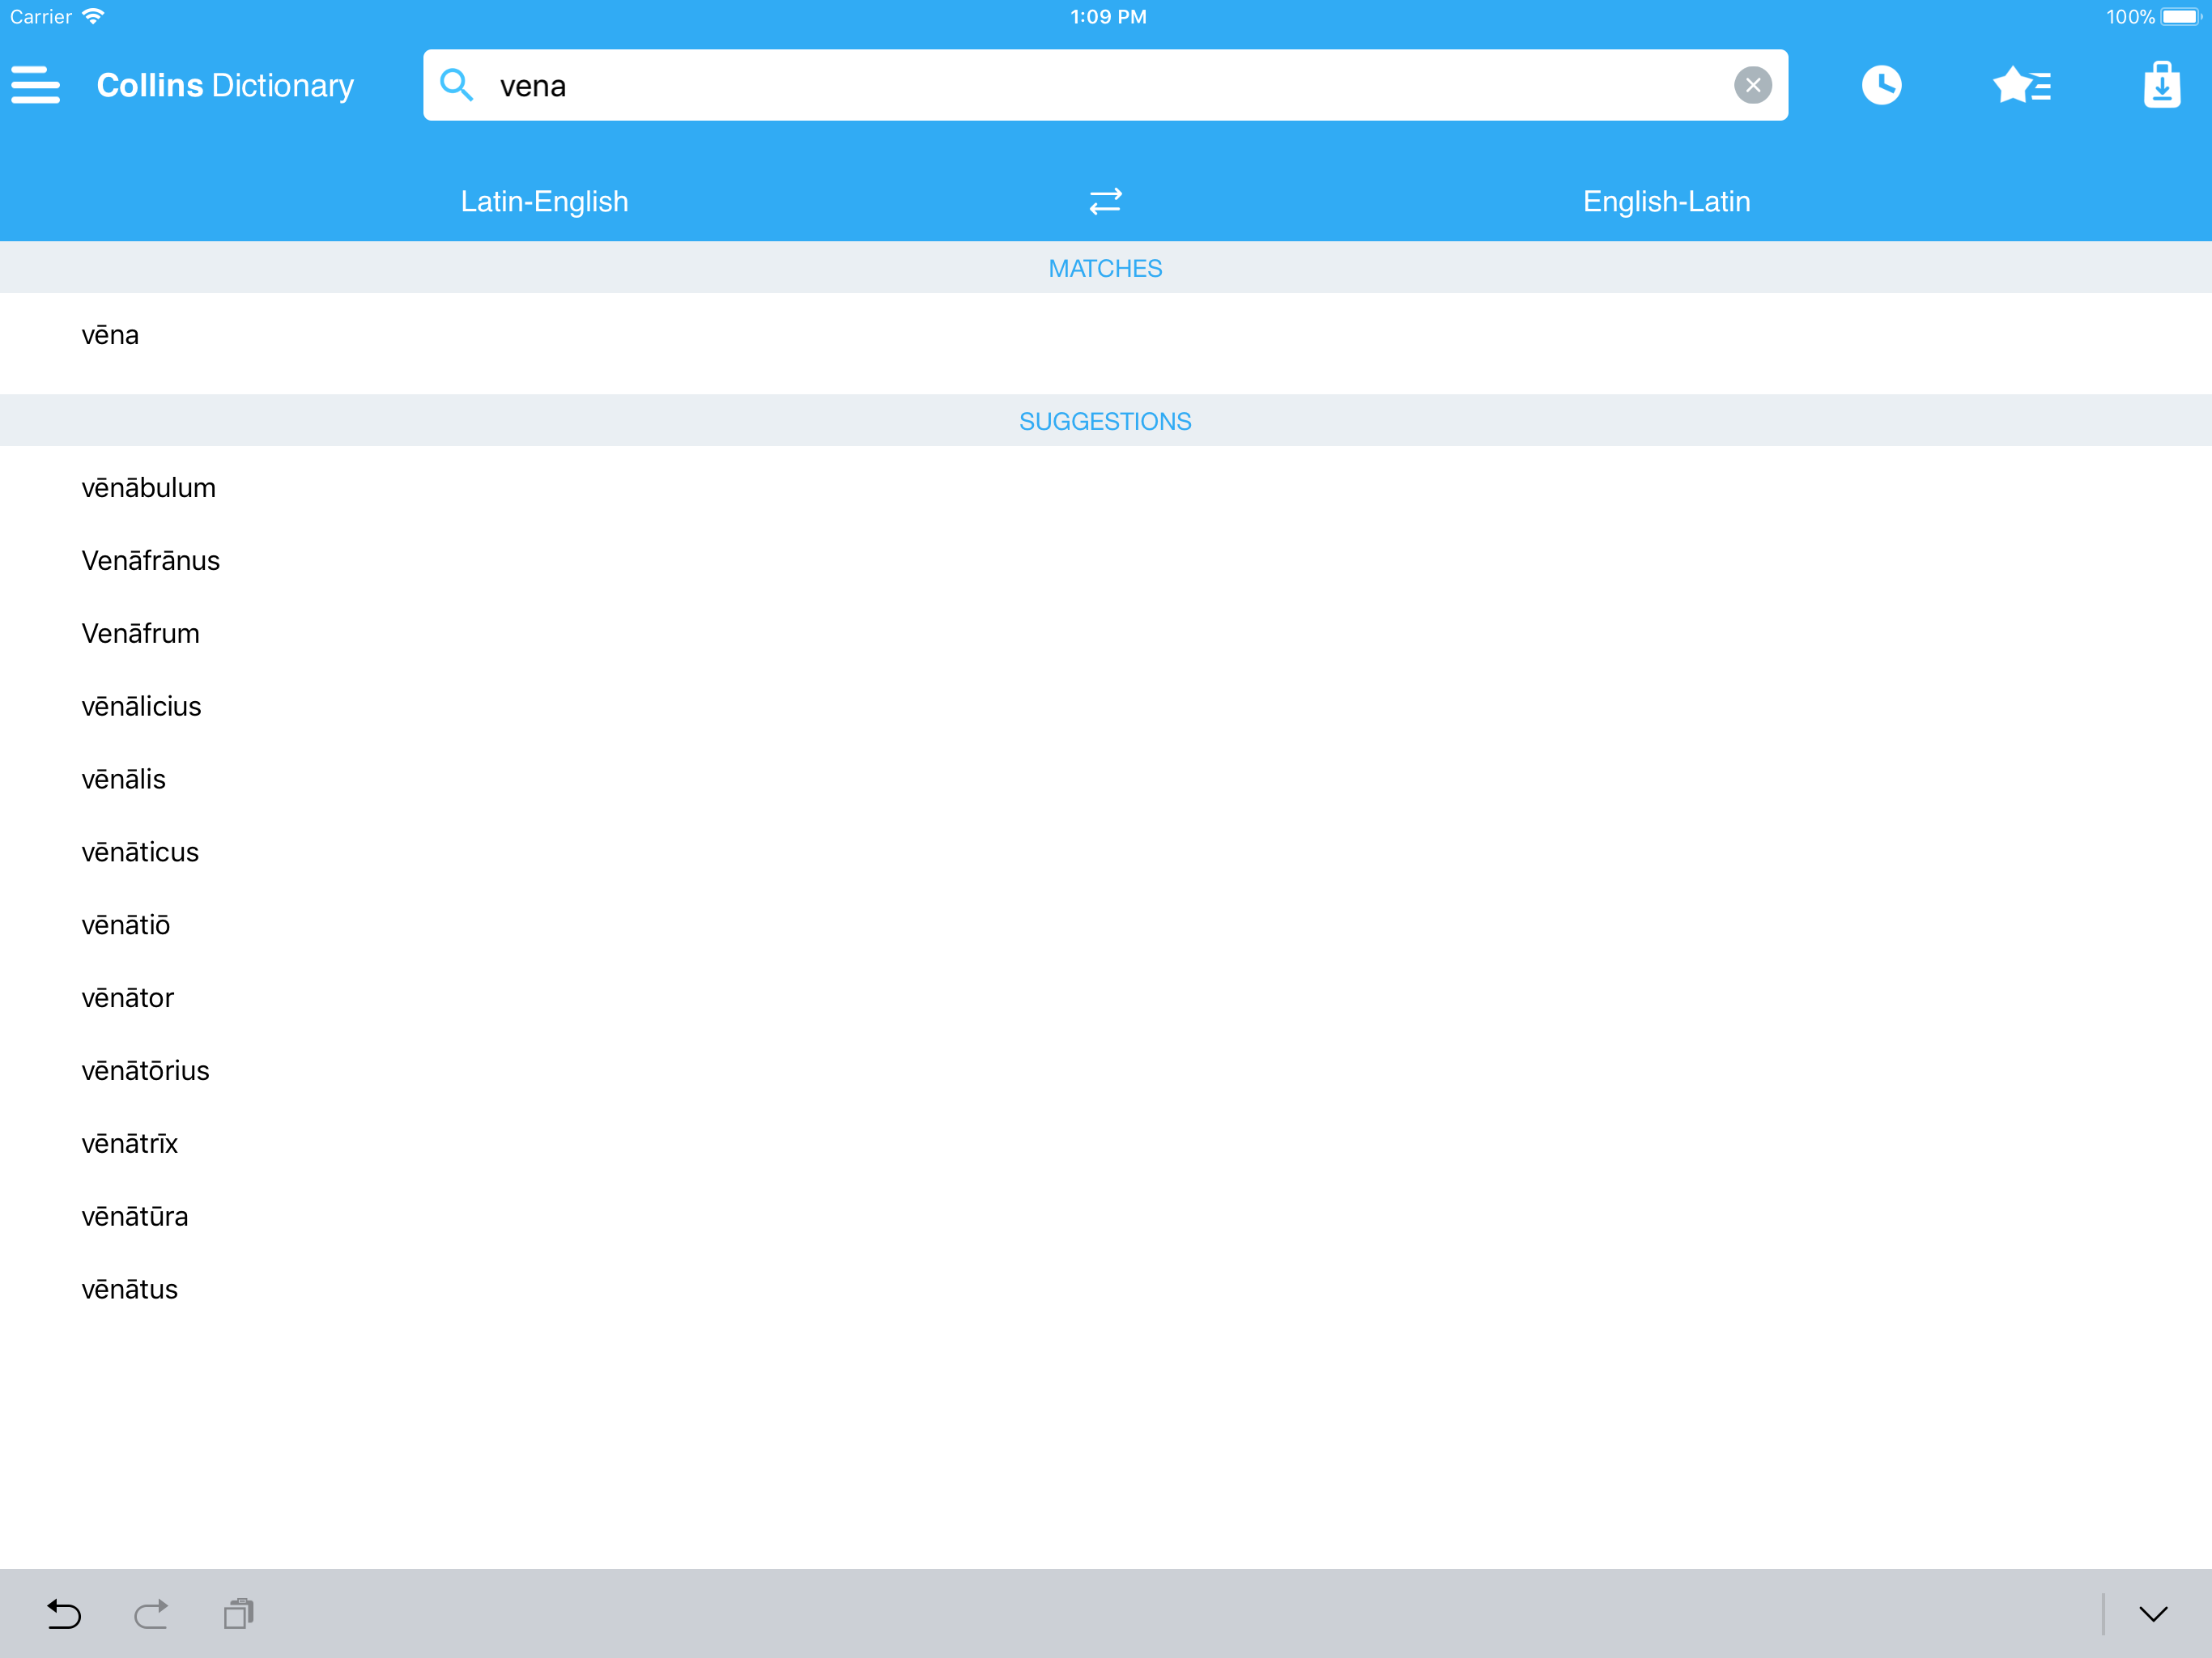Tap the magnifying glass search icon

pos(457,85)
